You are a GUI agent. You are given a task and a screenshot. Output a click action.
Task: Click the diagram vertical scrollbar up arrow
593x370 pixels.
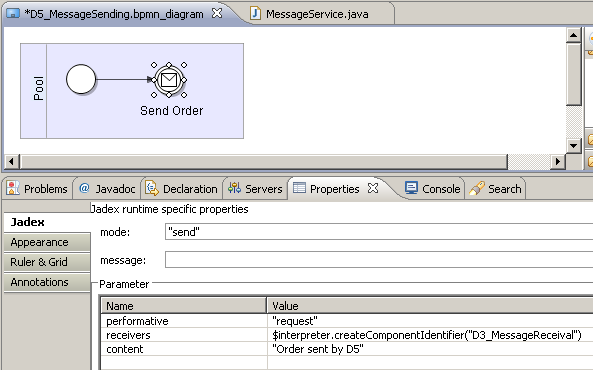pyautogui.click(x=573, y=35)
